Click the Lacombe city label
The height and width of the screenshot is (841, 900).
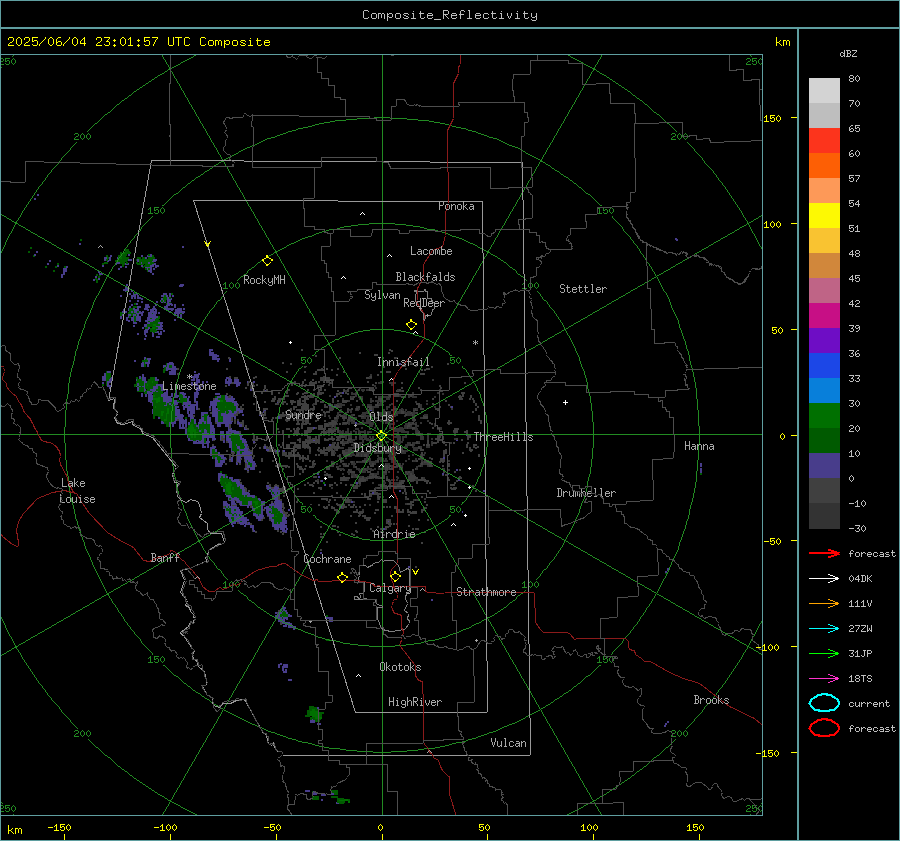pyautogui.click(x=431, y=251)
